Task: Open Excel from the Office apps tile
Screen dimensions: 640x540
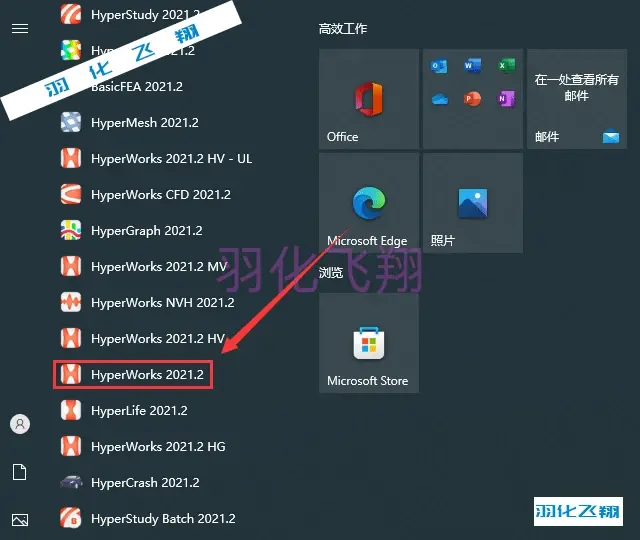Action: 507,65
